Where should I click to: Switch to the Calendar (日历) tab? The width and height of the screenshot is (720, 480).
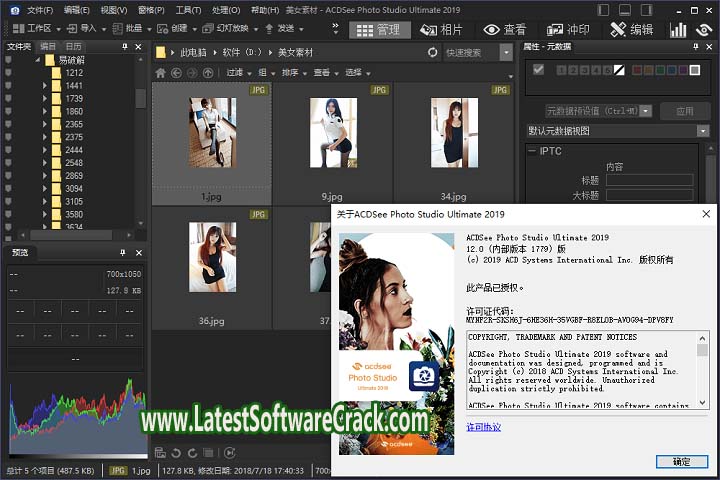point(73,46)
